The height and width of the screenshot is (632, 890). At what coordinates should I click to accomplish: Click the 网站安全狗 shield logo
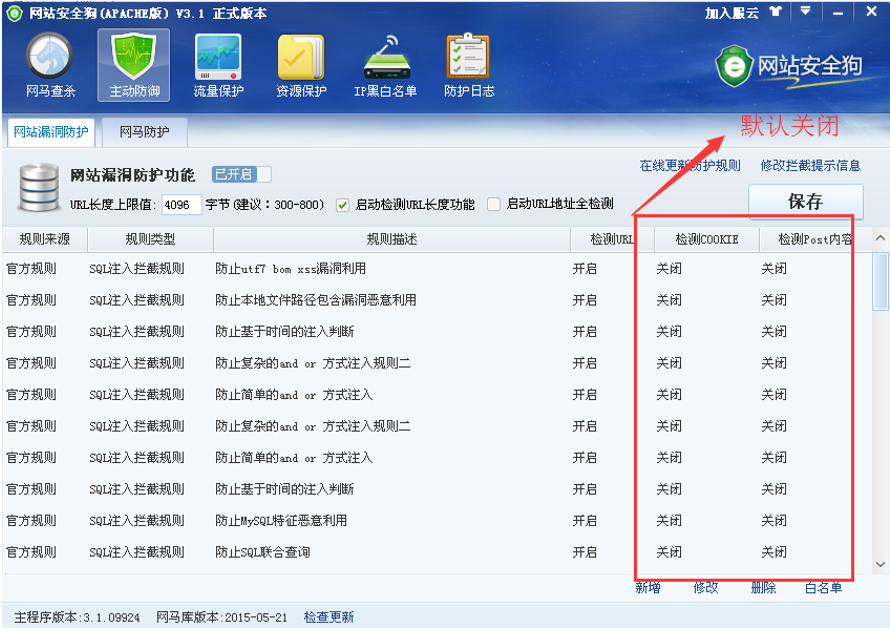point(732,66)
